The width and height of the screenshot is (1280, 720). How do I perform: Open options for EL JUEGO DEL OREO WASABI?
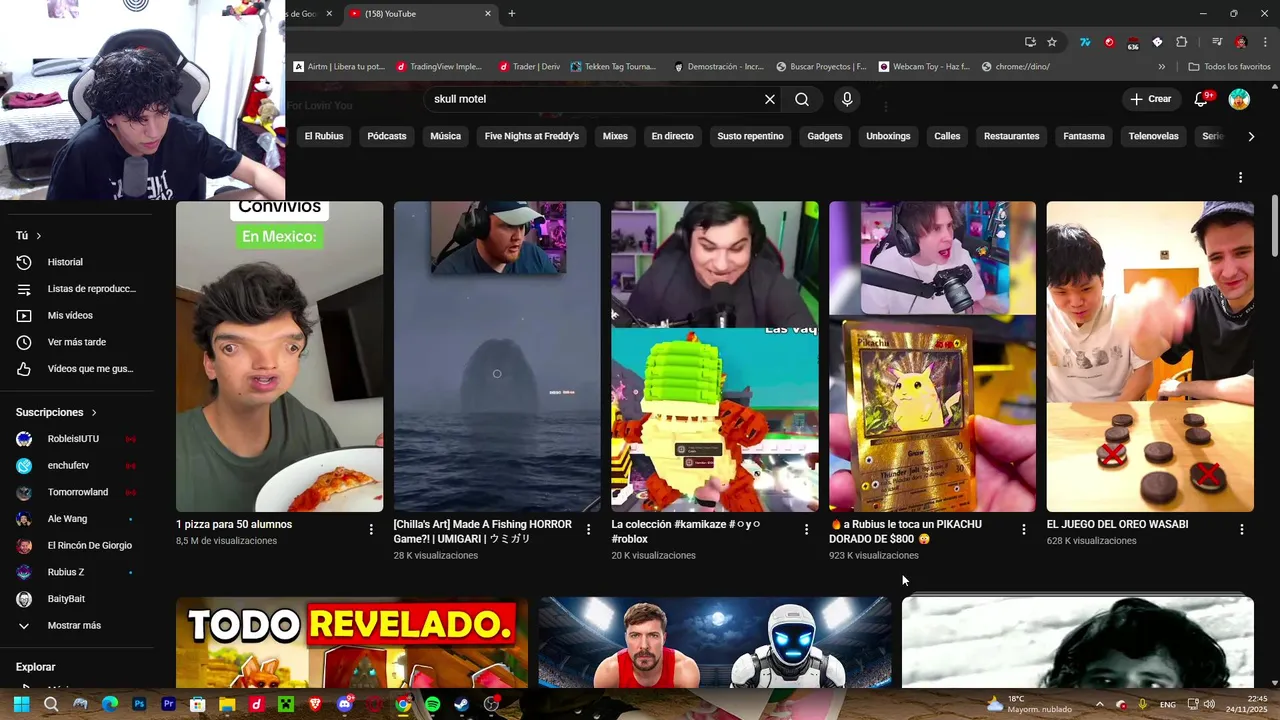click(1241, 529)
